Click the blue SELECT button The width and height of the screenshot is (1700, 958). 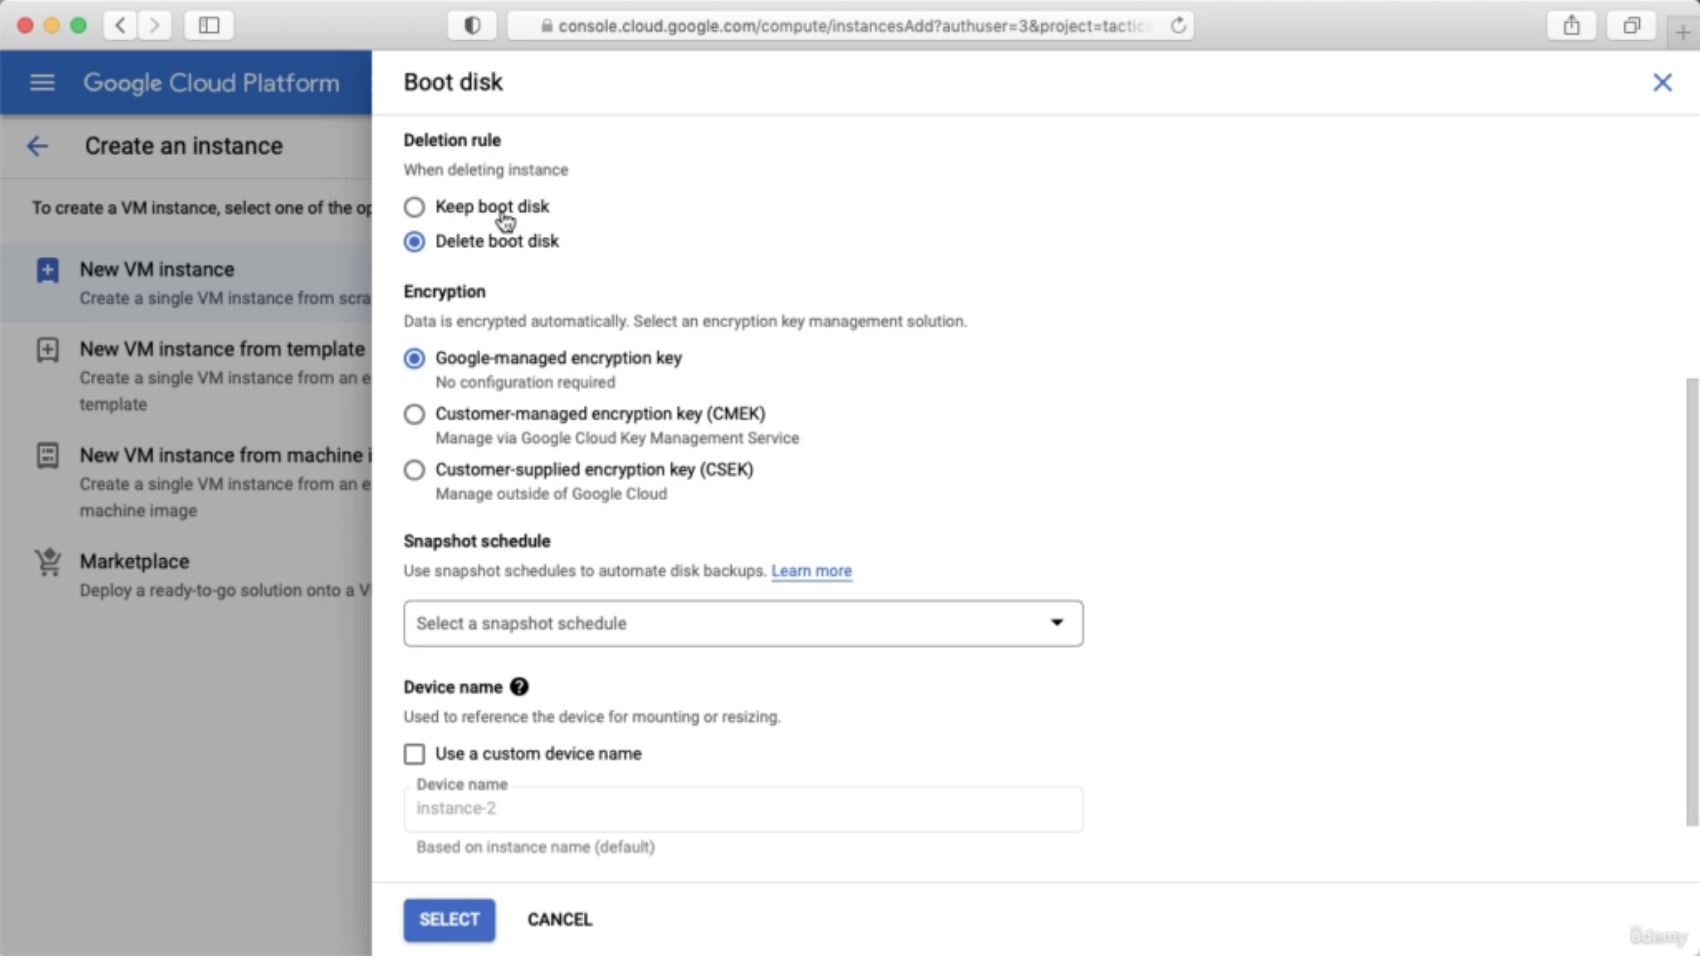pyautogui.click(x=449, y=920)
